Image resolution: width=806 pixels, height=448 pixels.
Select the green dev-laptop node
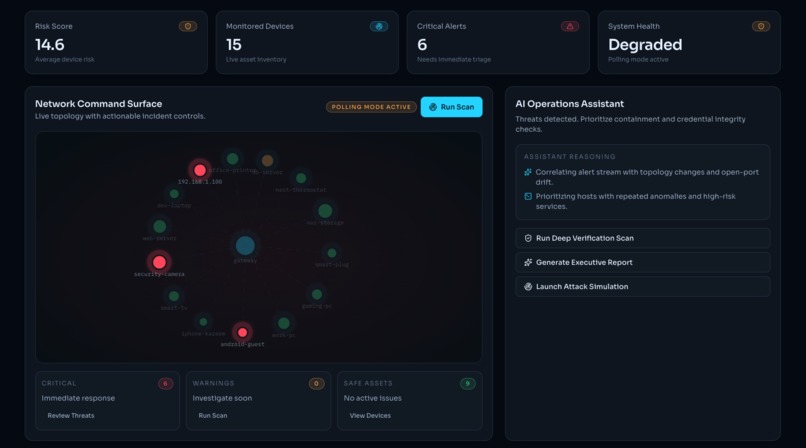(174, 194)
